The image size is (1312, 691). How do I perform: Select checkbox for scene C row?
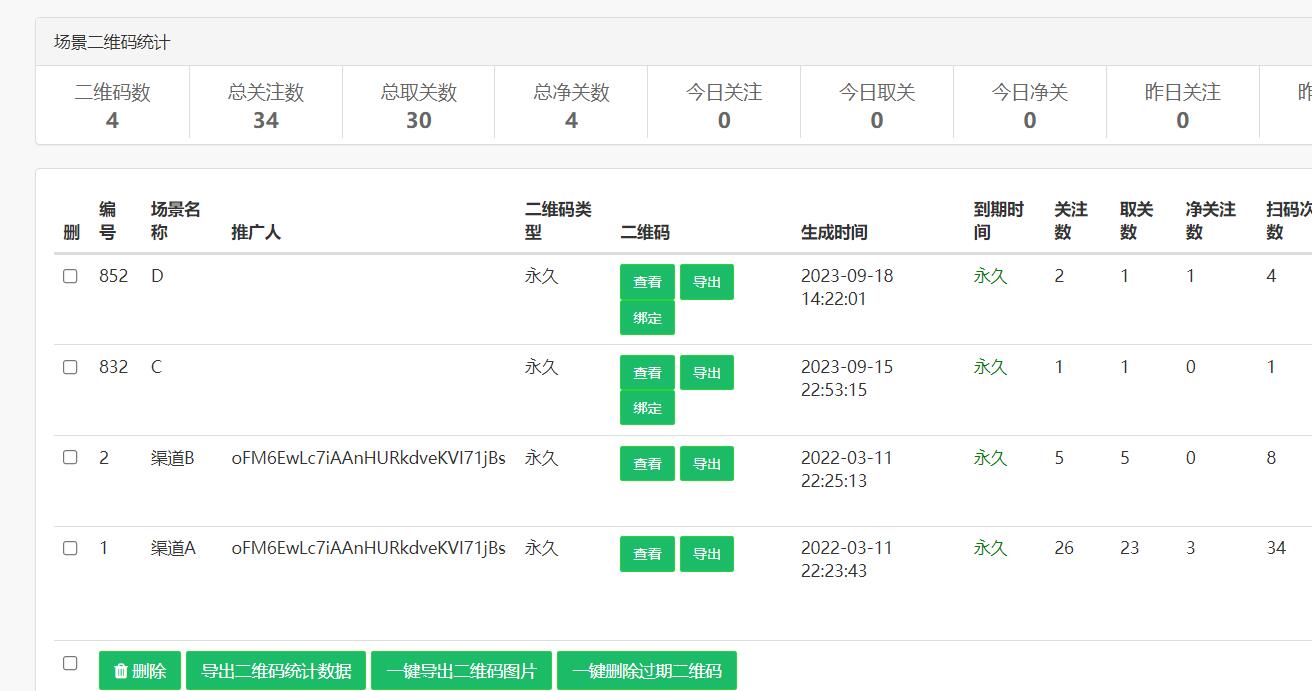70,367
